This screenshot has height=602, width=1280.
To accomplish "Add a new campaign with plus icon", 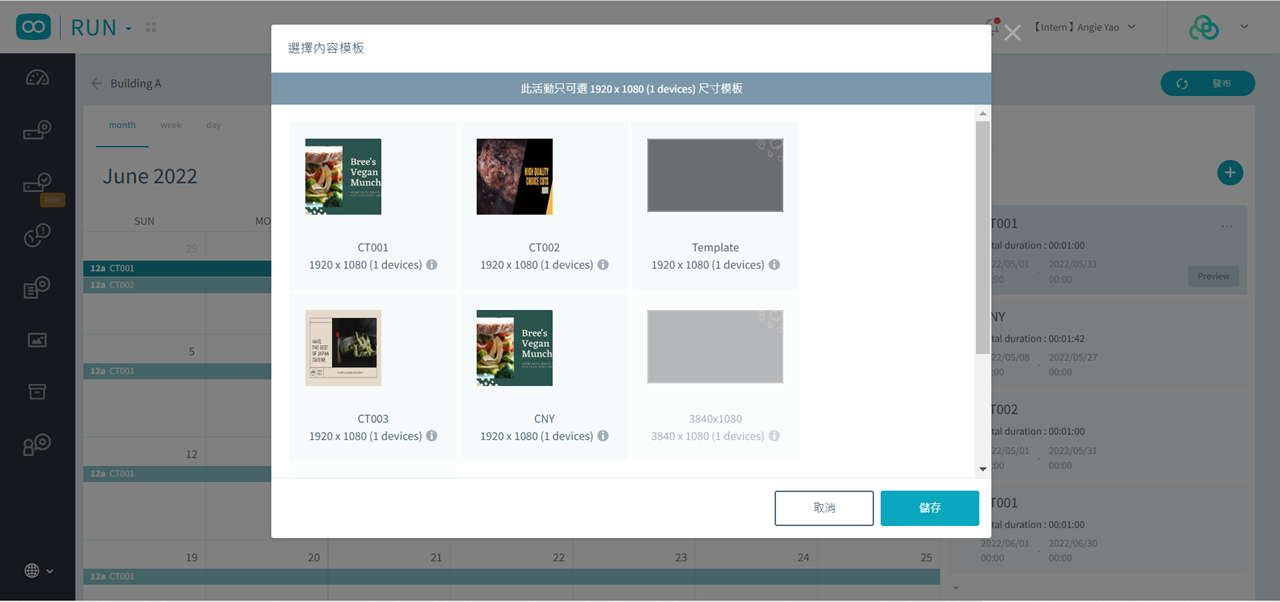I will click(1230, 172).
